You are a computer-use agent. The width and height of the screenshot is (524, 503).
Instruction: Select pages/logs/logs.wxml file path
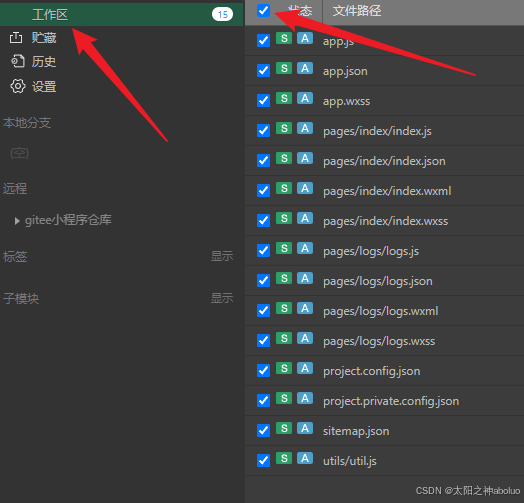click(x=381, y=311)
